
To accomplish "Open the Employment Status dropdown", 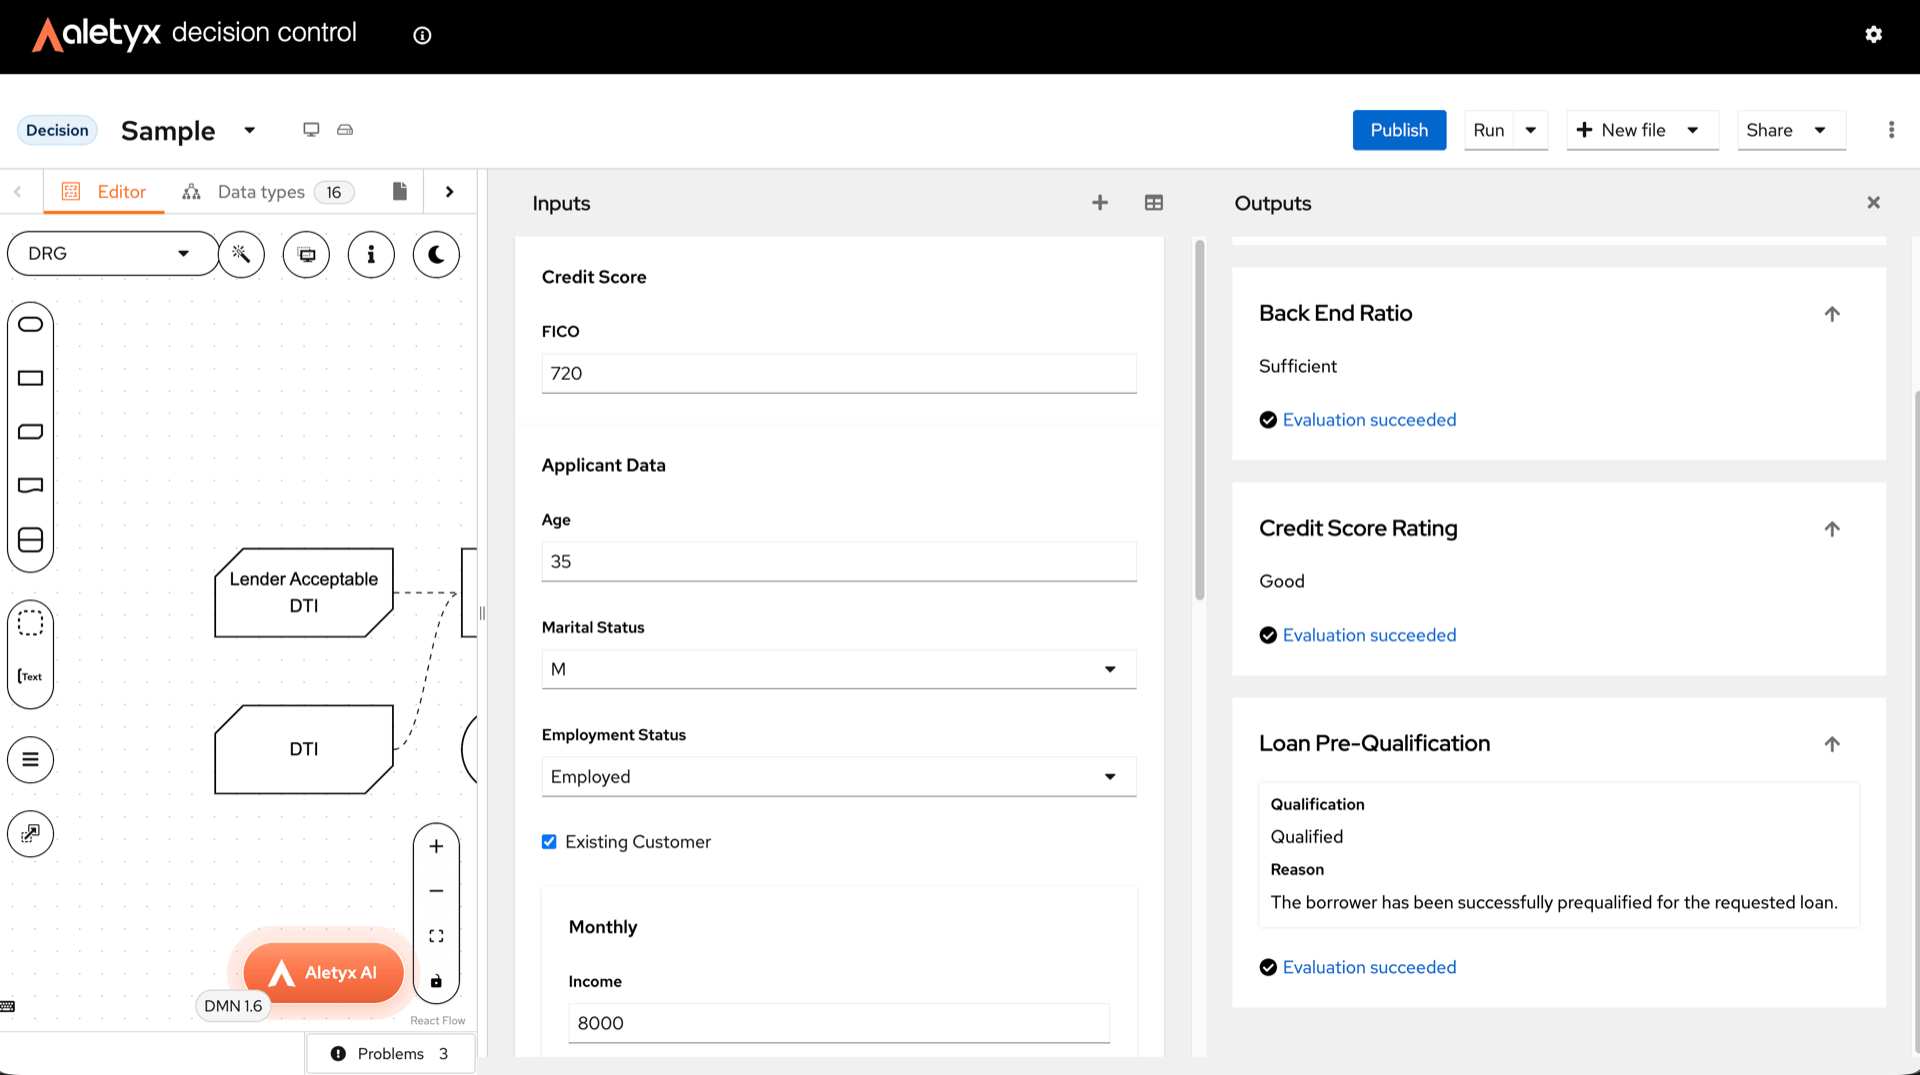I will coord(839,777).
